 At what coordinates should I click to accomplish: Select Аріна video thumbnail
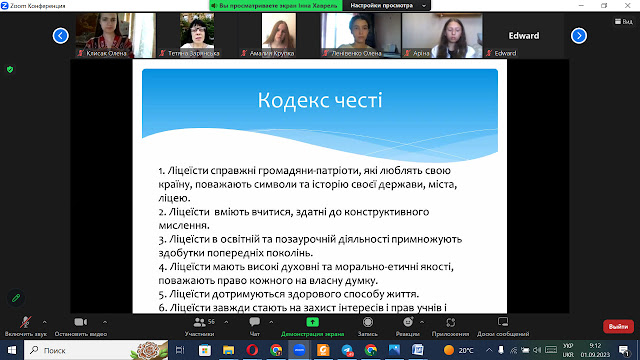click(442, 35)
